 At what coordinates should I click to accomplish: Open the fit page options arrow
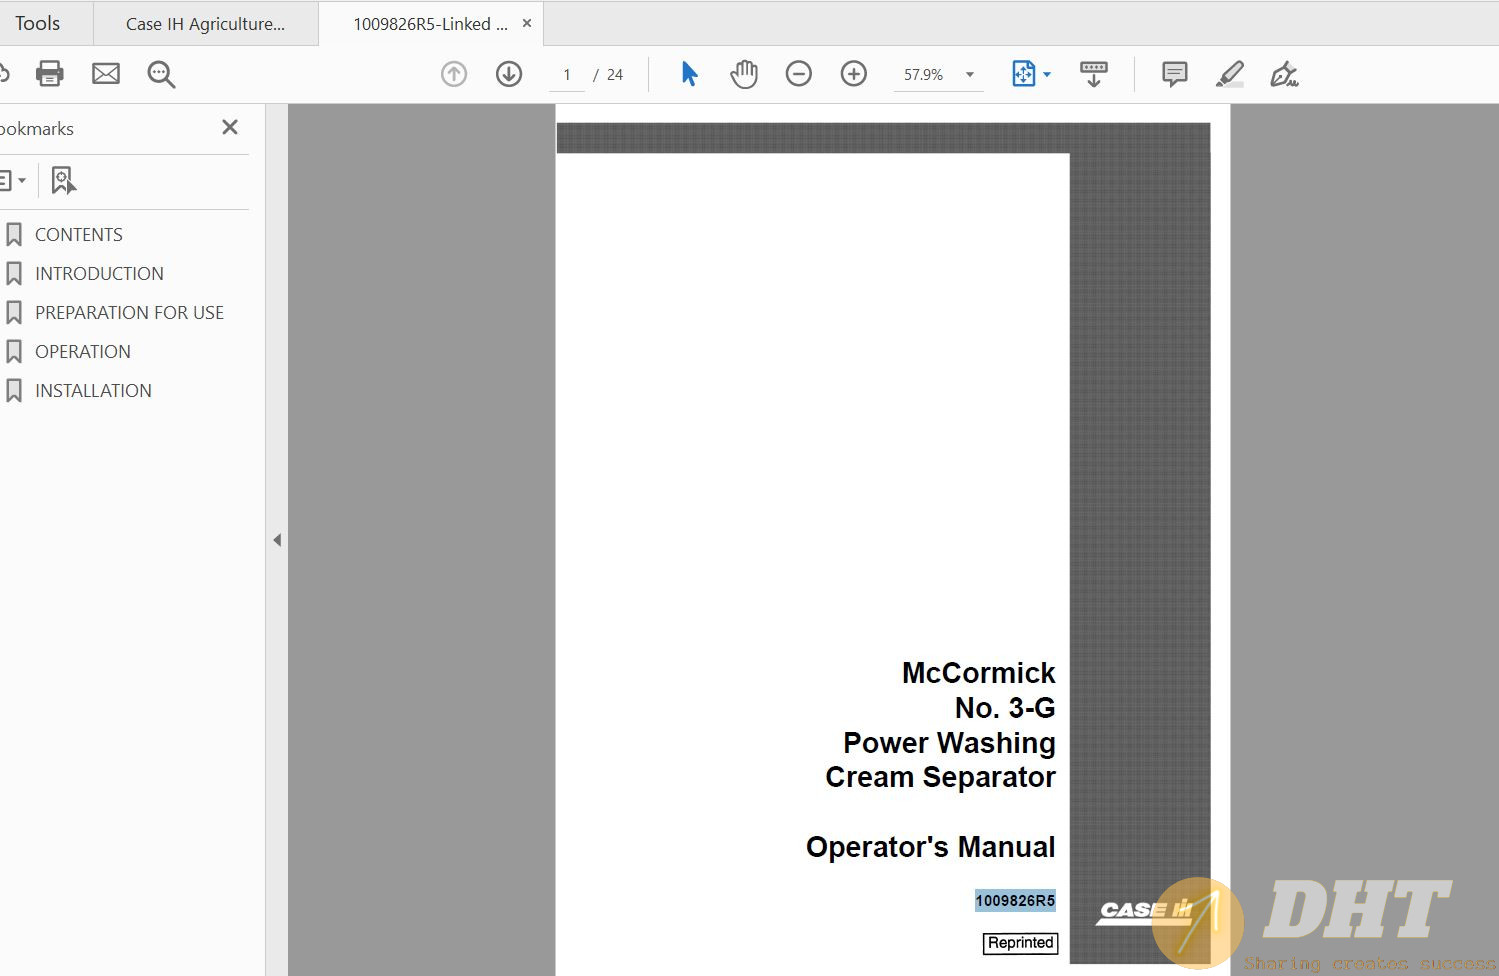point(1047,74)
